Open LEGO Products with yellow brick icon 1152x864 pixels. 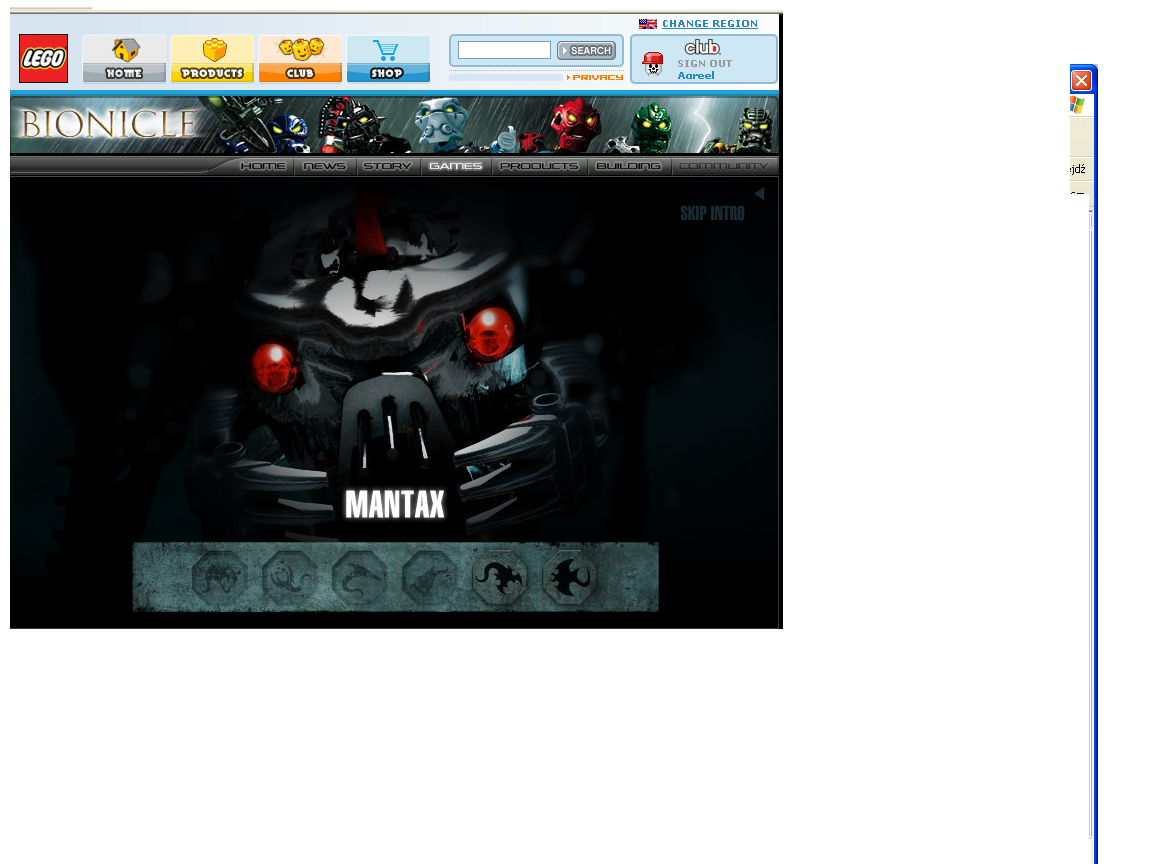[x=212, y=59]
